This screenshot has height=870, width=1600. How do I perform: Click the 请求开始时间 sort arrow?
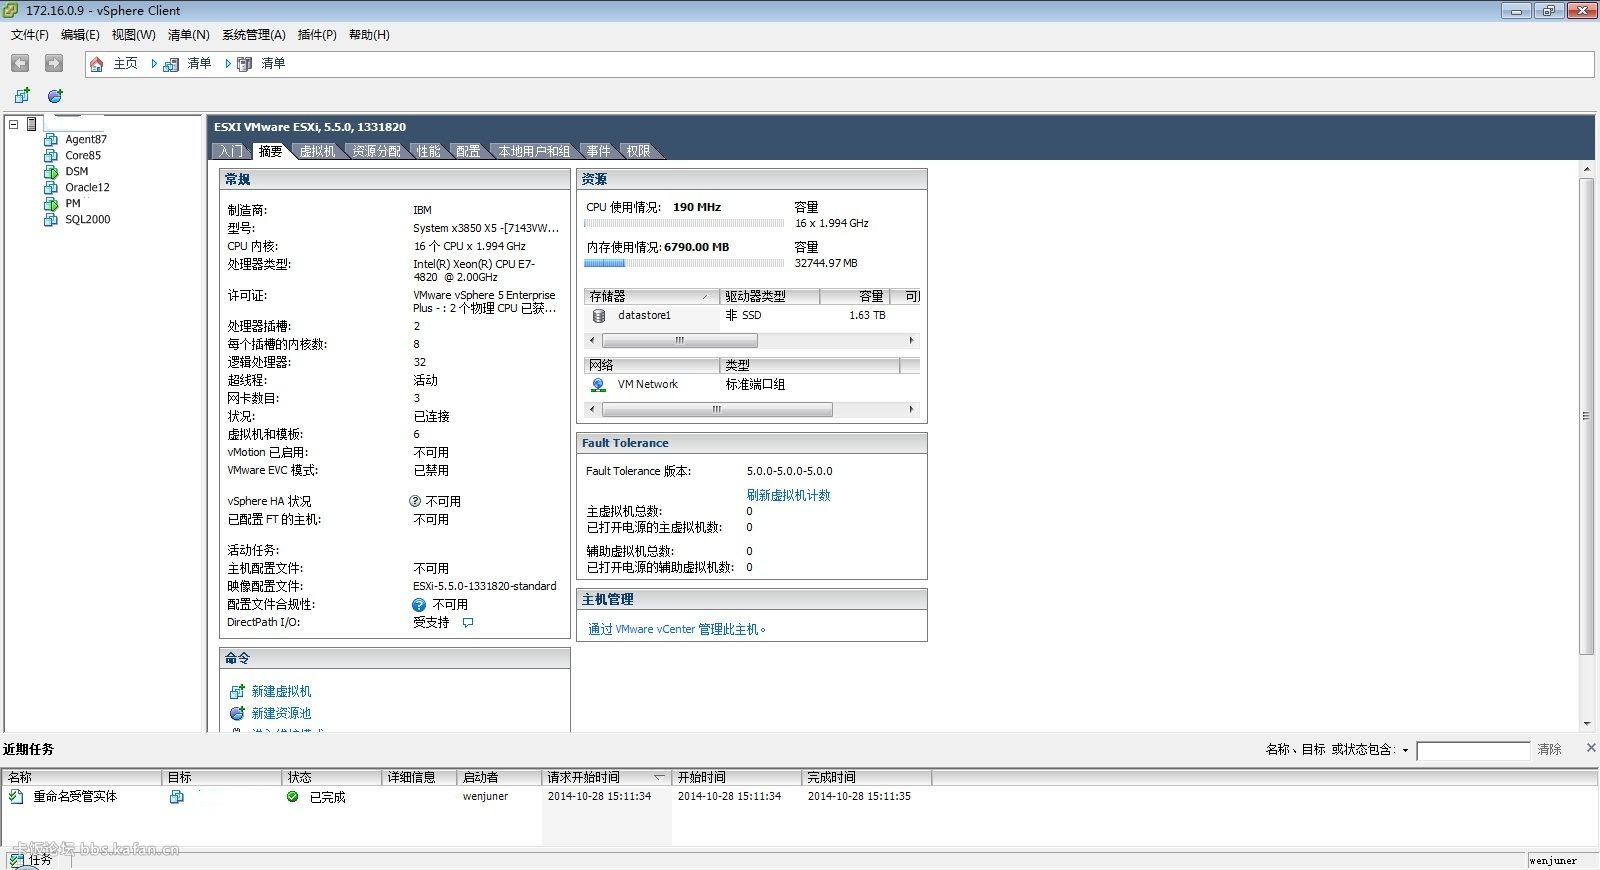tap(659, 777)
